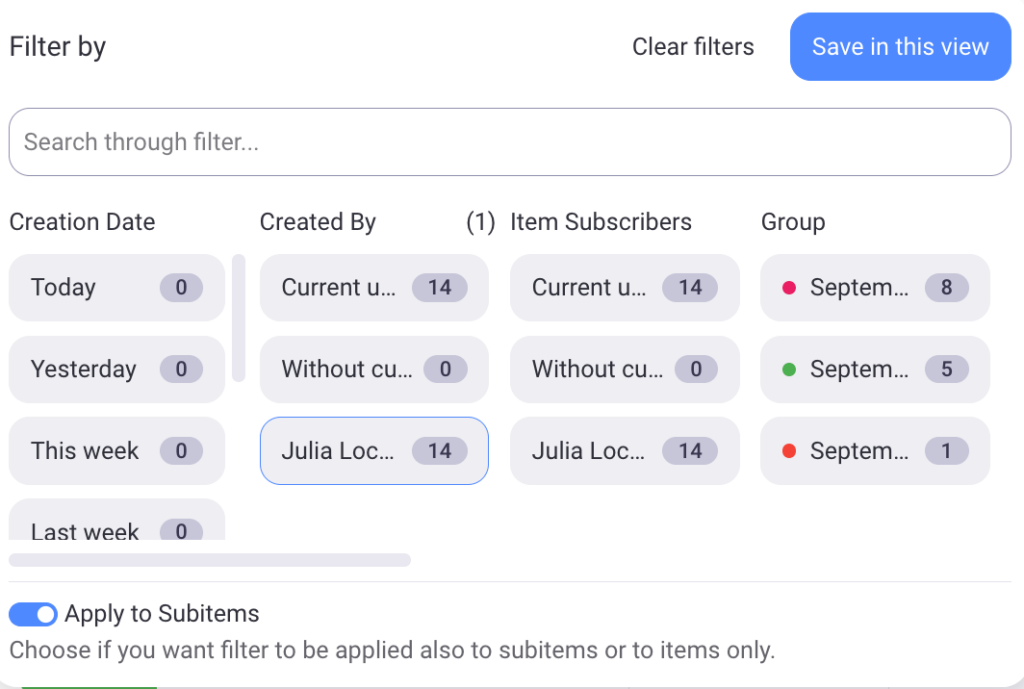Viewport: 1024px width, 689px height.
Task: Focus the Search through filter field
Action: (509, 142)
